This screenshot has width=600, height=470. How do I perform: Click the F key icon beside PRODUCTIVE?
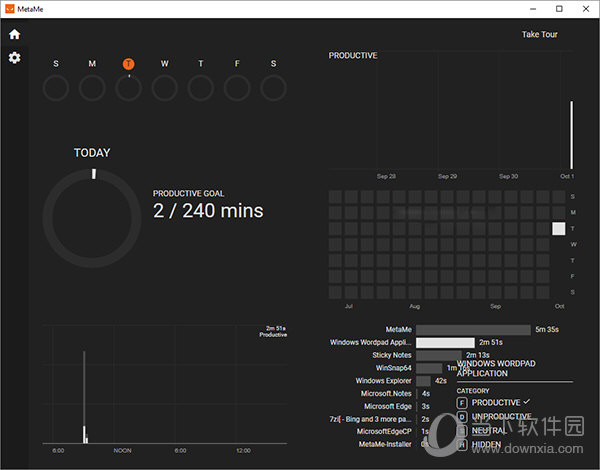coord(462,403)
